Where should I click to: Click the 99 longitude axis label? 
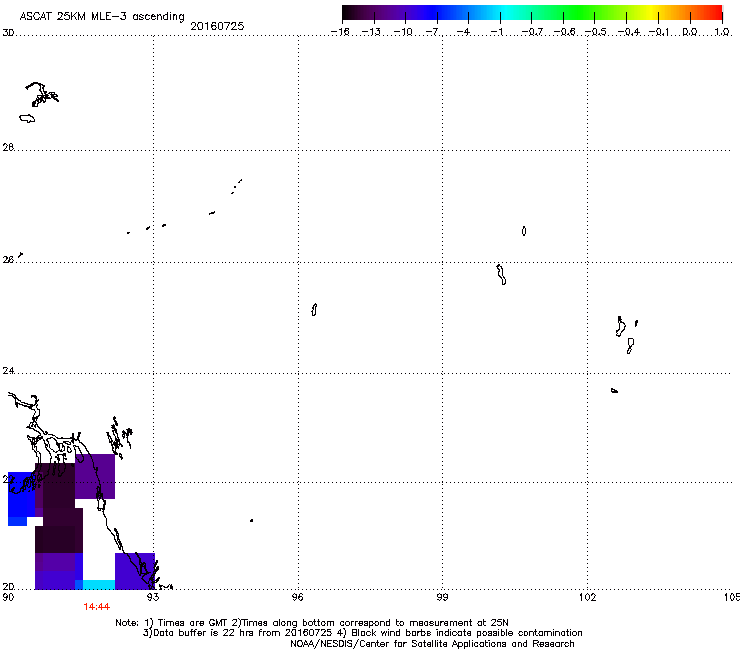pos(442,597)
